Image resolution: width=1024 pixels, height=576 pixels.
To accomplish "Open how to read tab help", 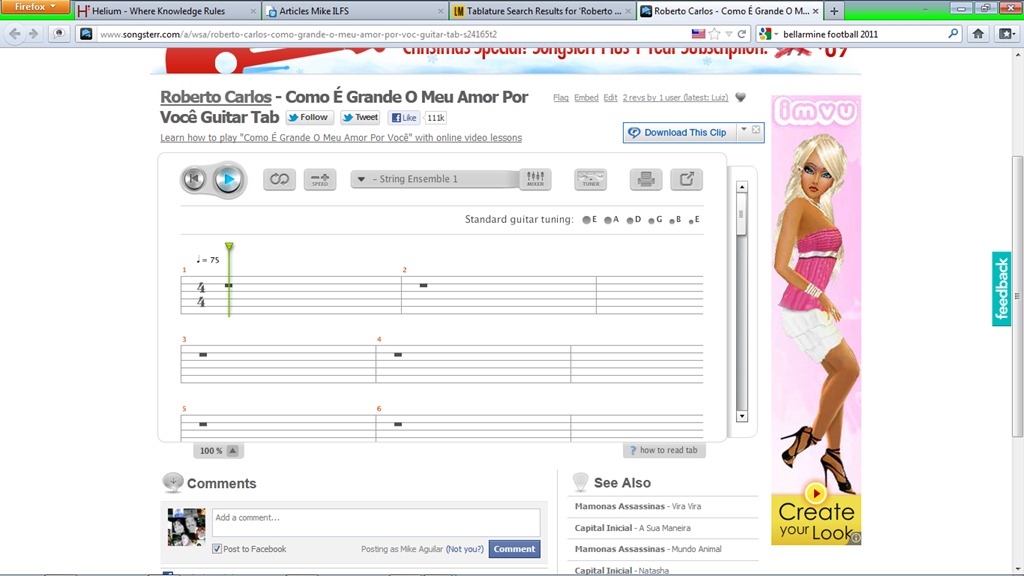I will pos(664,450).
